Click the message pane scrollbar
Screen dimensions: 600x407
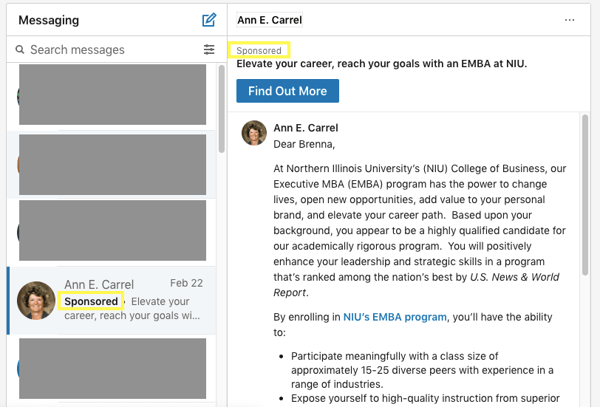coord(585,195)
